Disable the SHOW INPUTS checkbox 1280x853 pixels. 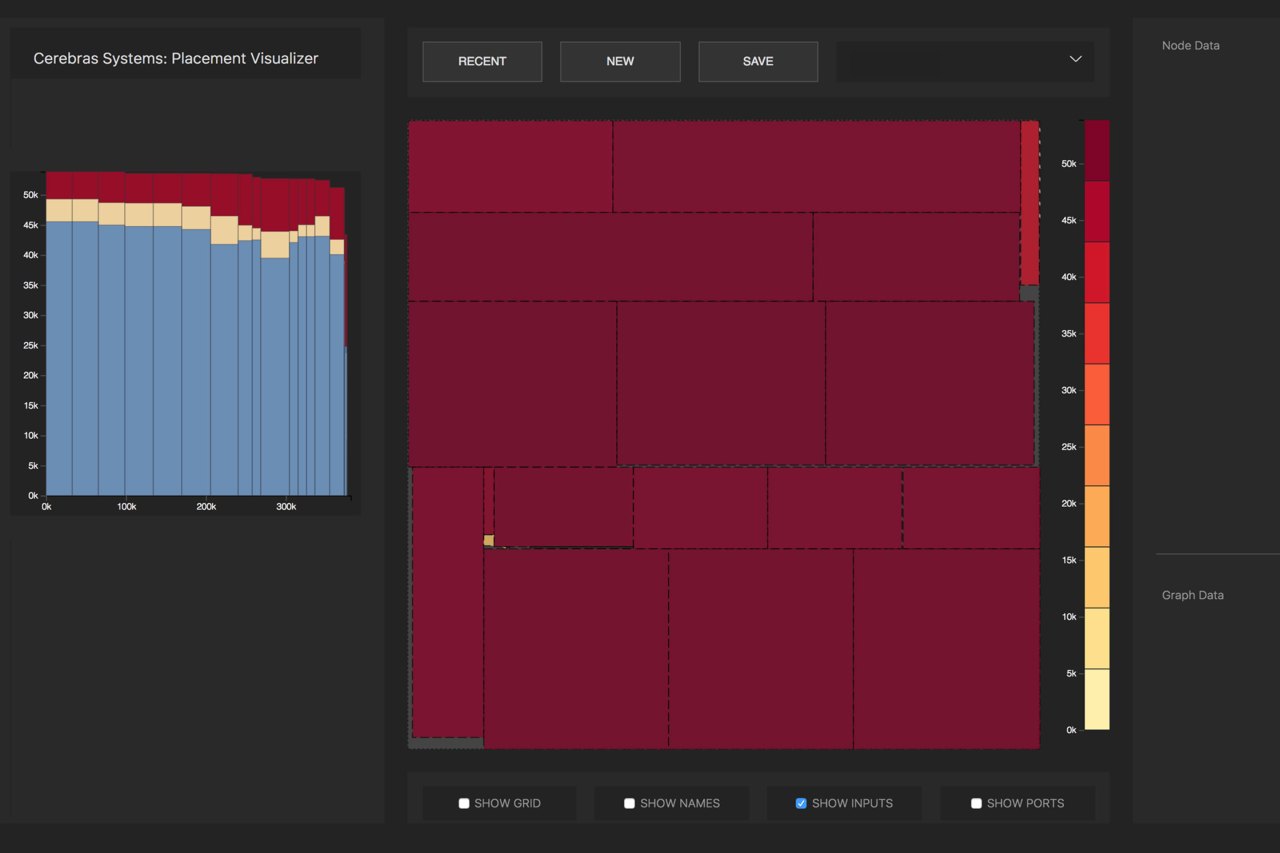point(801,803)
